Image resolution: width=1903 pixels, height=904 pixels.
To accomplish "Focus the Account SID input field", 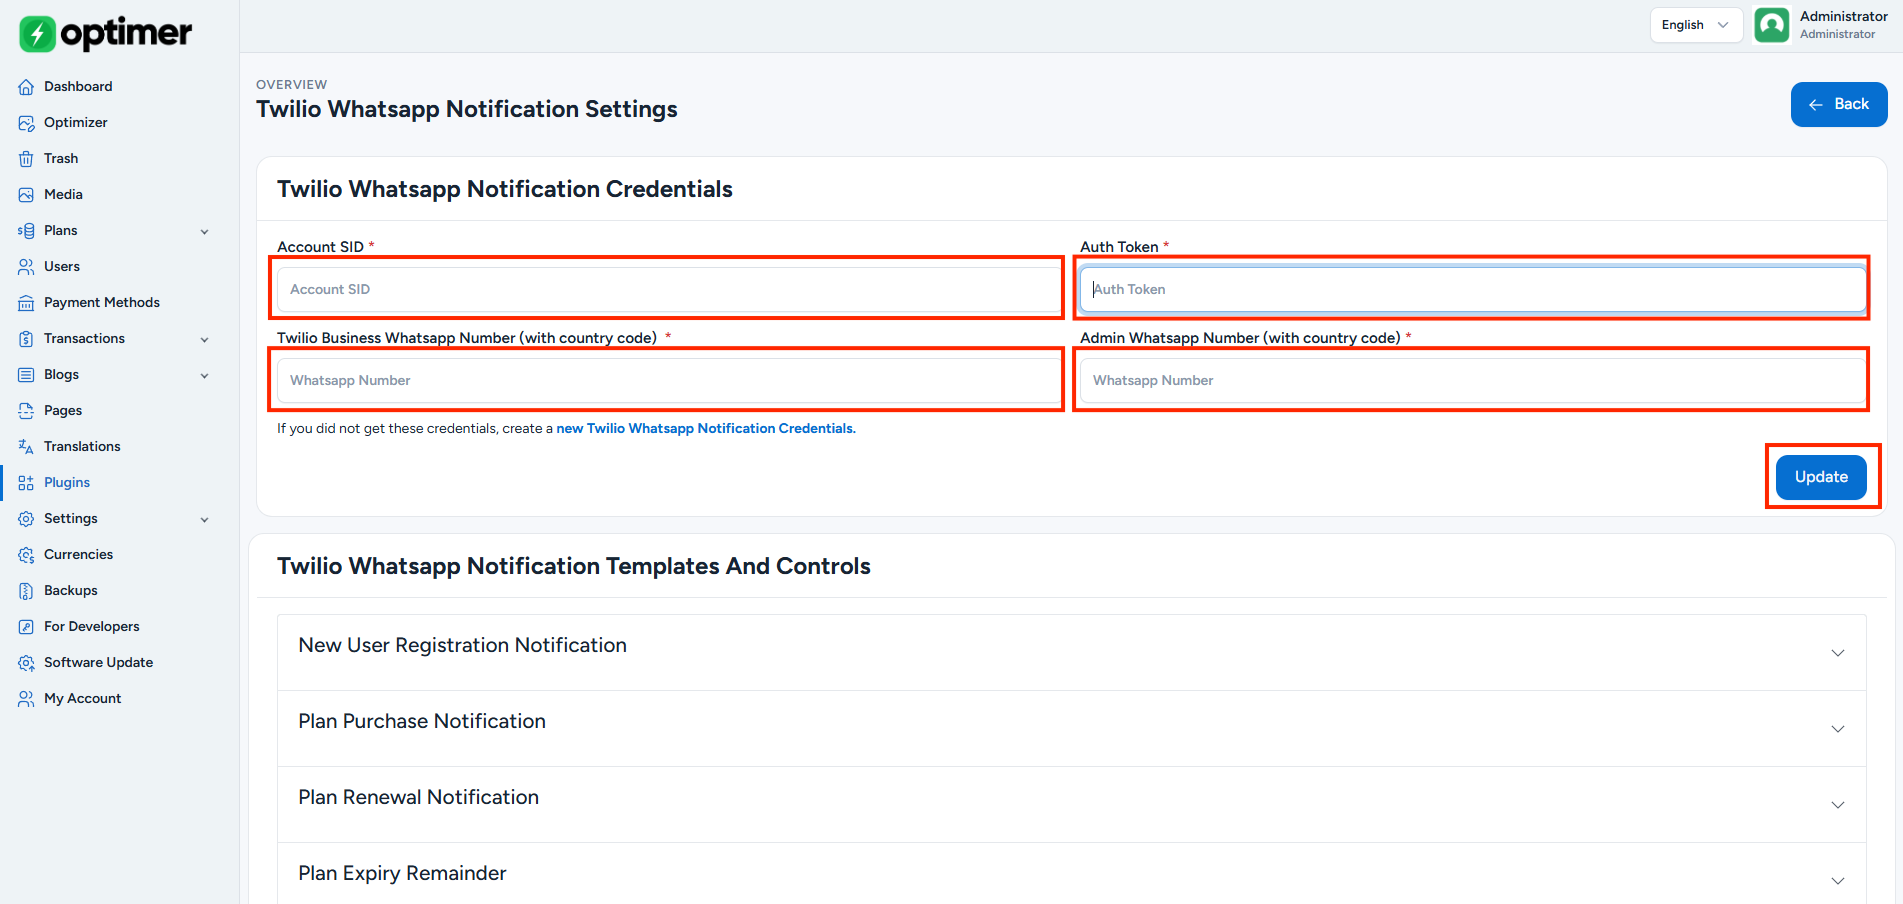I will coord(668,289).
